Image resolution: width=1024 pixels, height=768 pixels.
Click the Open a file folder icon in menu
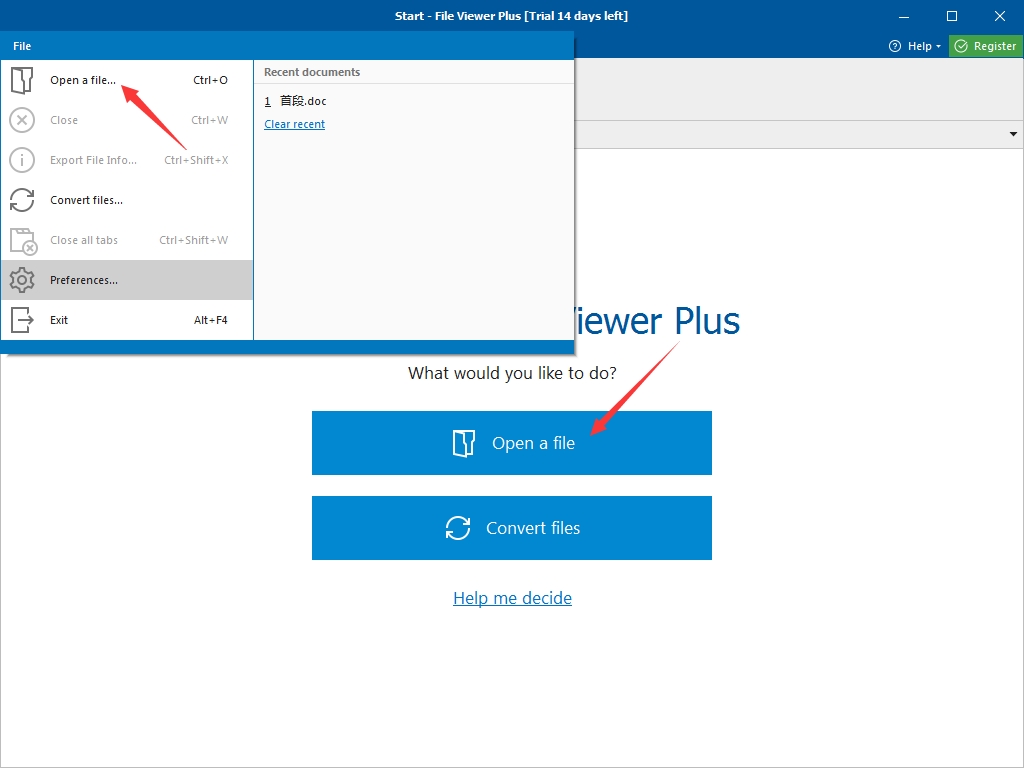(22, 80)
